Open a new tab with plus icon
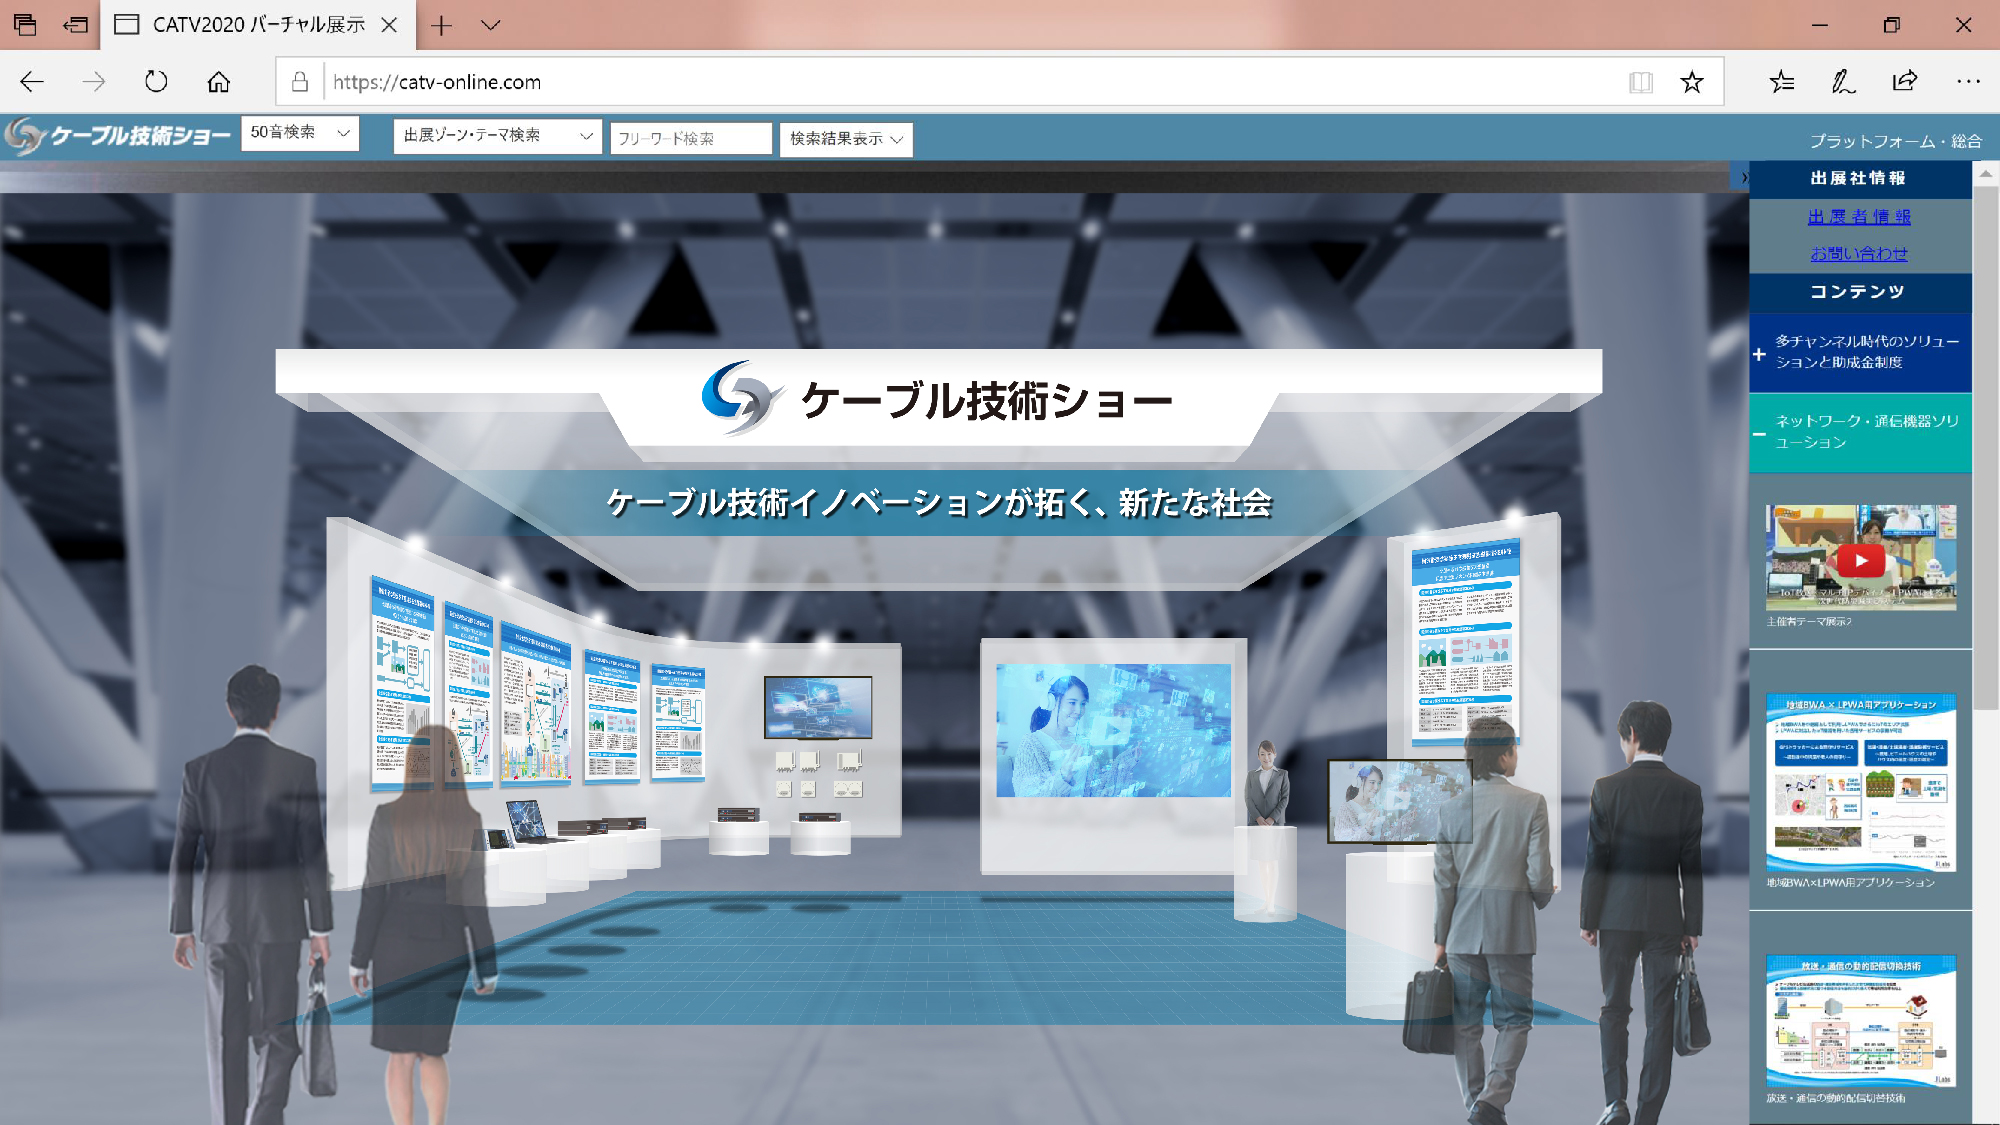The height and width of the screenshot is (1125, 2000). tap(441, 25)
